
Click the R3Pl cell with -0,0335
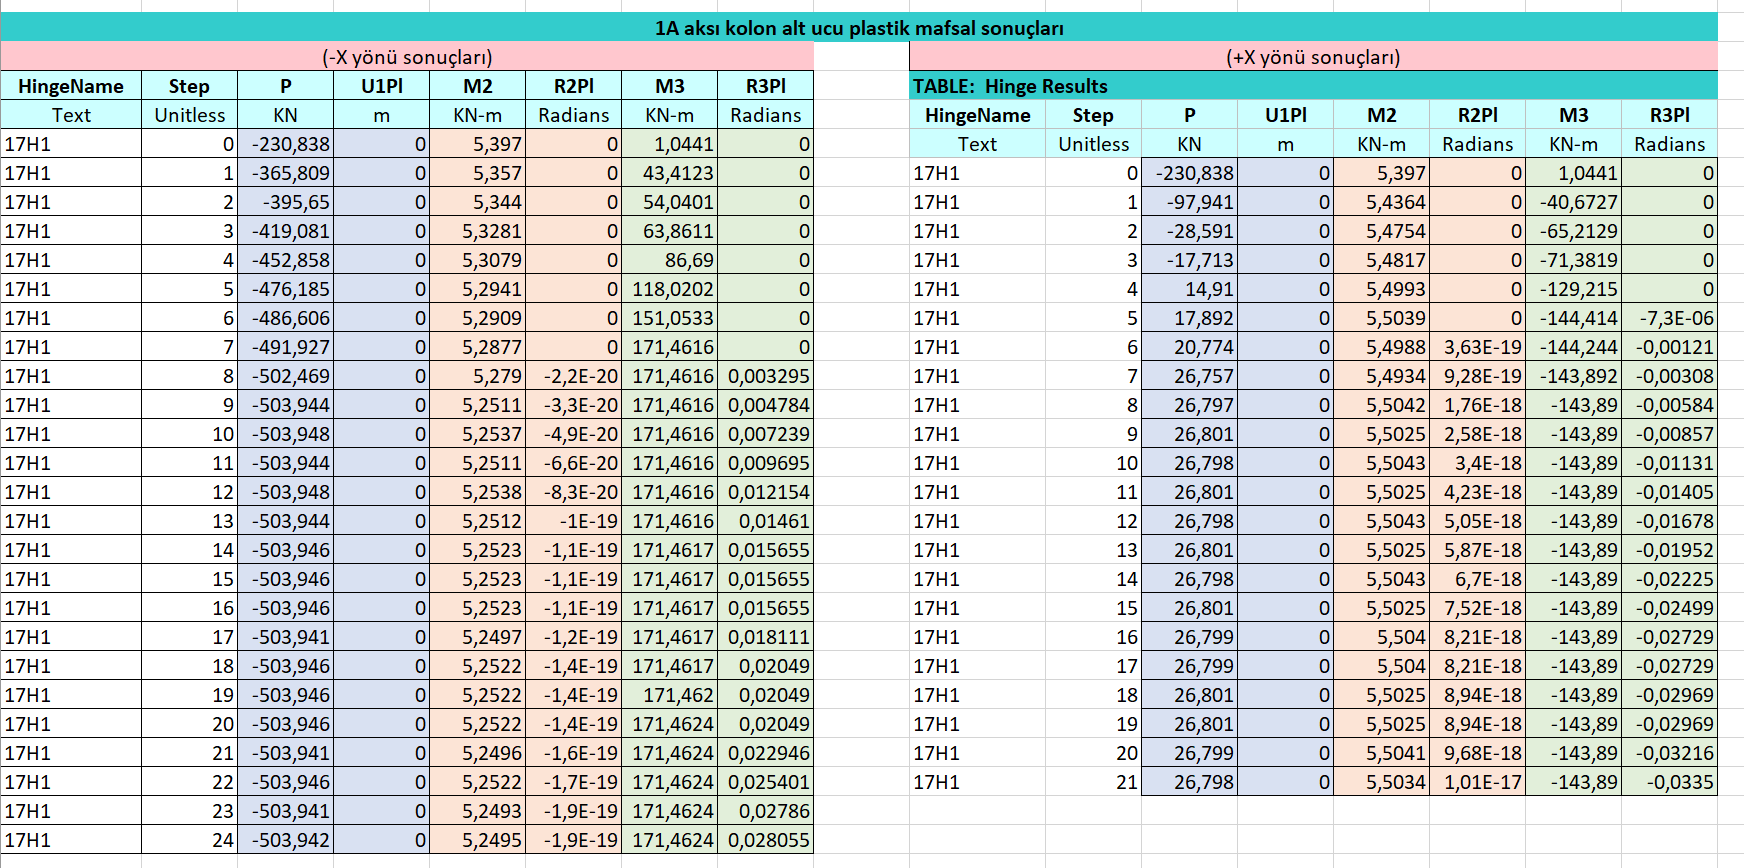pyautogui.click(x=1670, y=782)
